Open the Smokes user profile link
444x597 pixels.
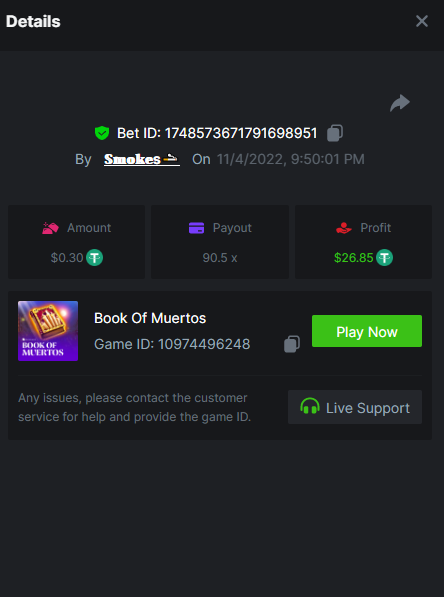142,159
